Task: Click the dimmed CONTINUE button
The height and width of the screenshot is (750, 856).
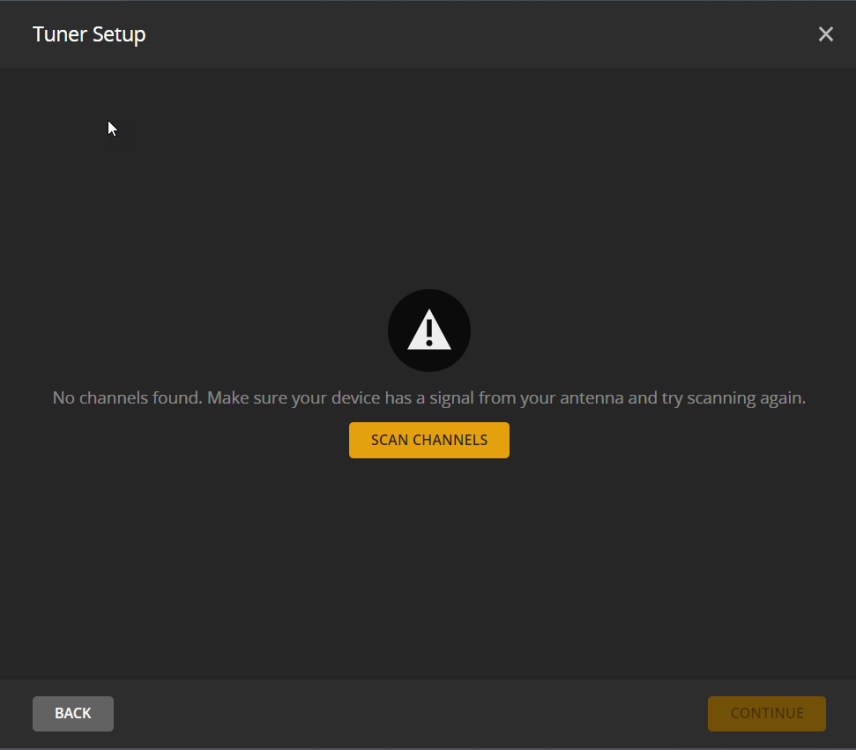Action: [x=766, y=713]
